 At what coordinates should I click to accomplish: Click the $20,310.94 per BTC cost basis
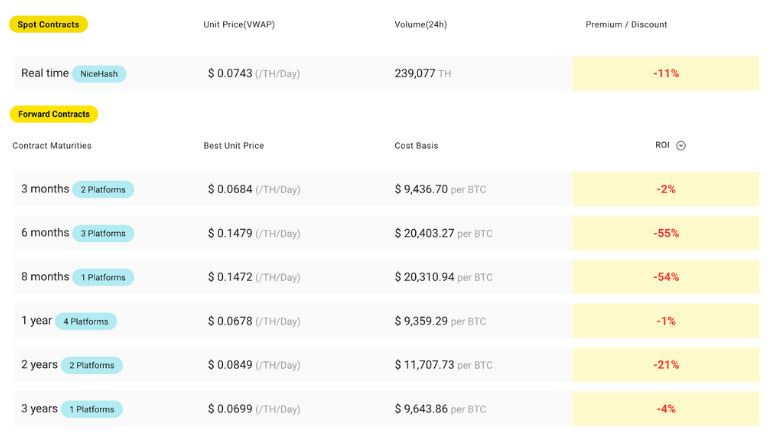[x=443, y=277]
